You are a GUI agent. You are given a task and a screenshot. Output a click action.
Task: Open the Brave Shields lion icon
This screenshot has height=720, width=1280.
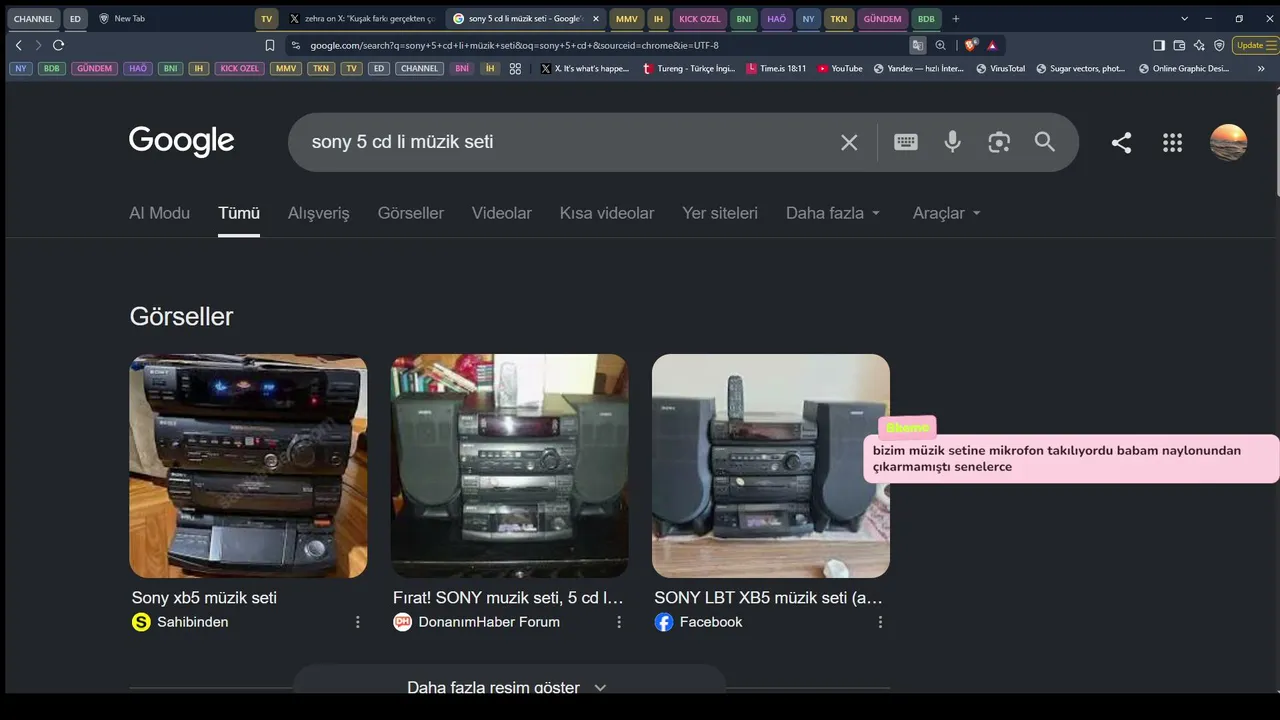(x=970, y=45)
